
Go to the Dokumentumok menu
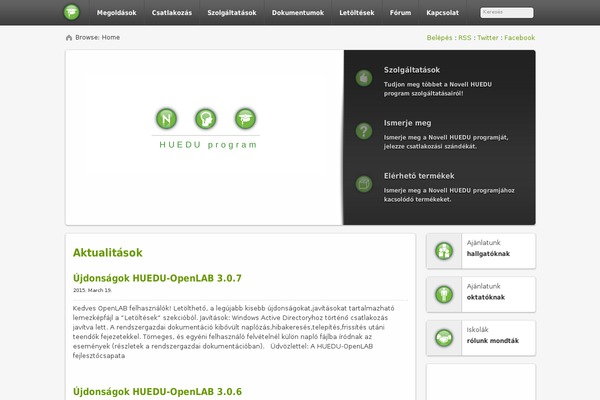(298, 13)
